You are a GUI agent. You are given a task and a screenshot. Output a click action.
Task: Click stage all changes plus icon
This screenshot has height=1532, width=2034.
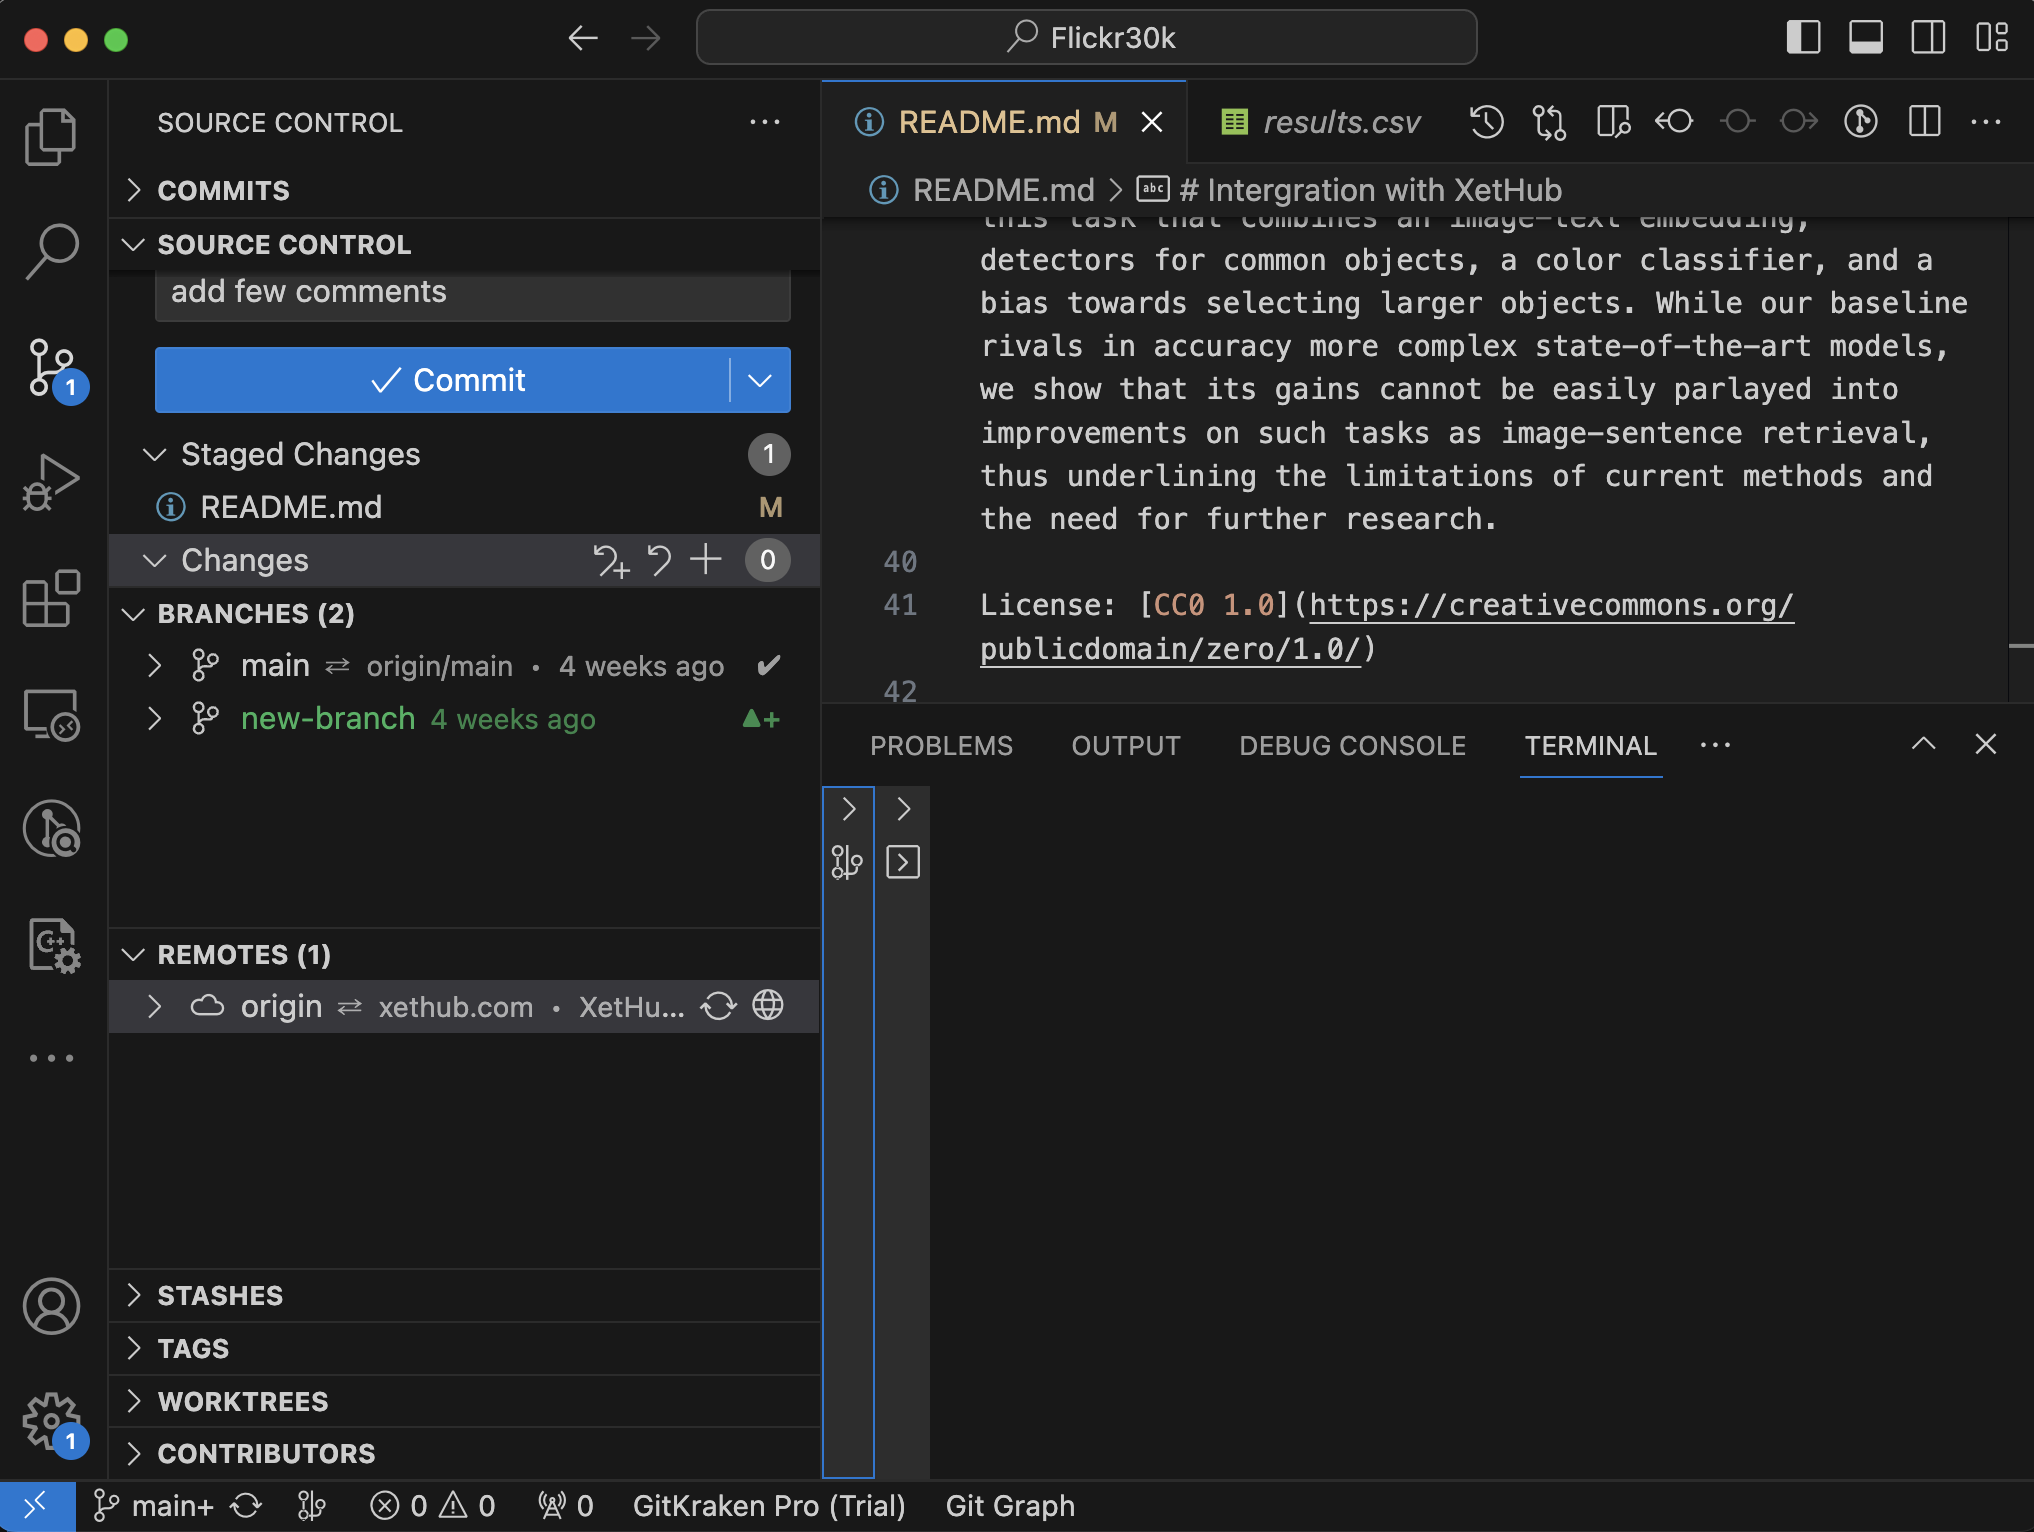(x=706, y=560)
